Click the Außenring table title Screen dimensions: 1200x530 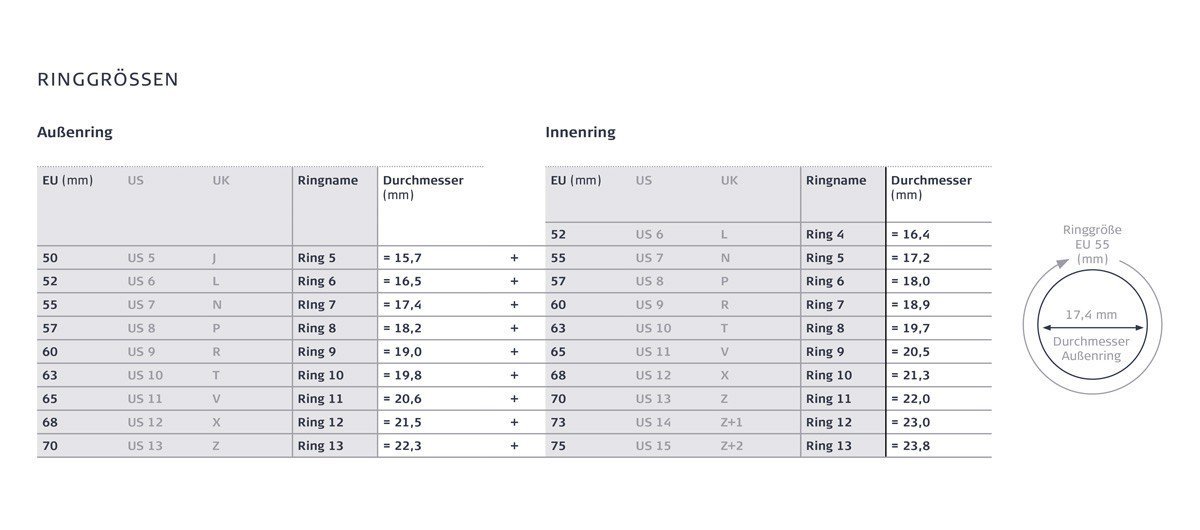75,132
